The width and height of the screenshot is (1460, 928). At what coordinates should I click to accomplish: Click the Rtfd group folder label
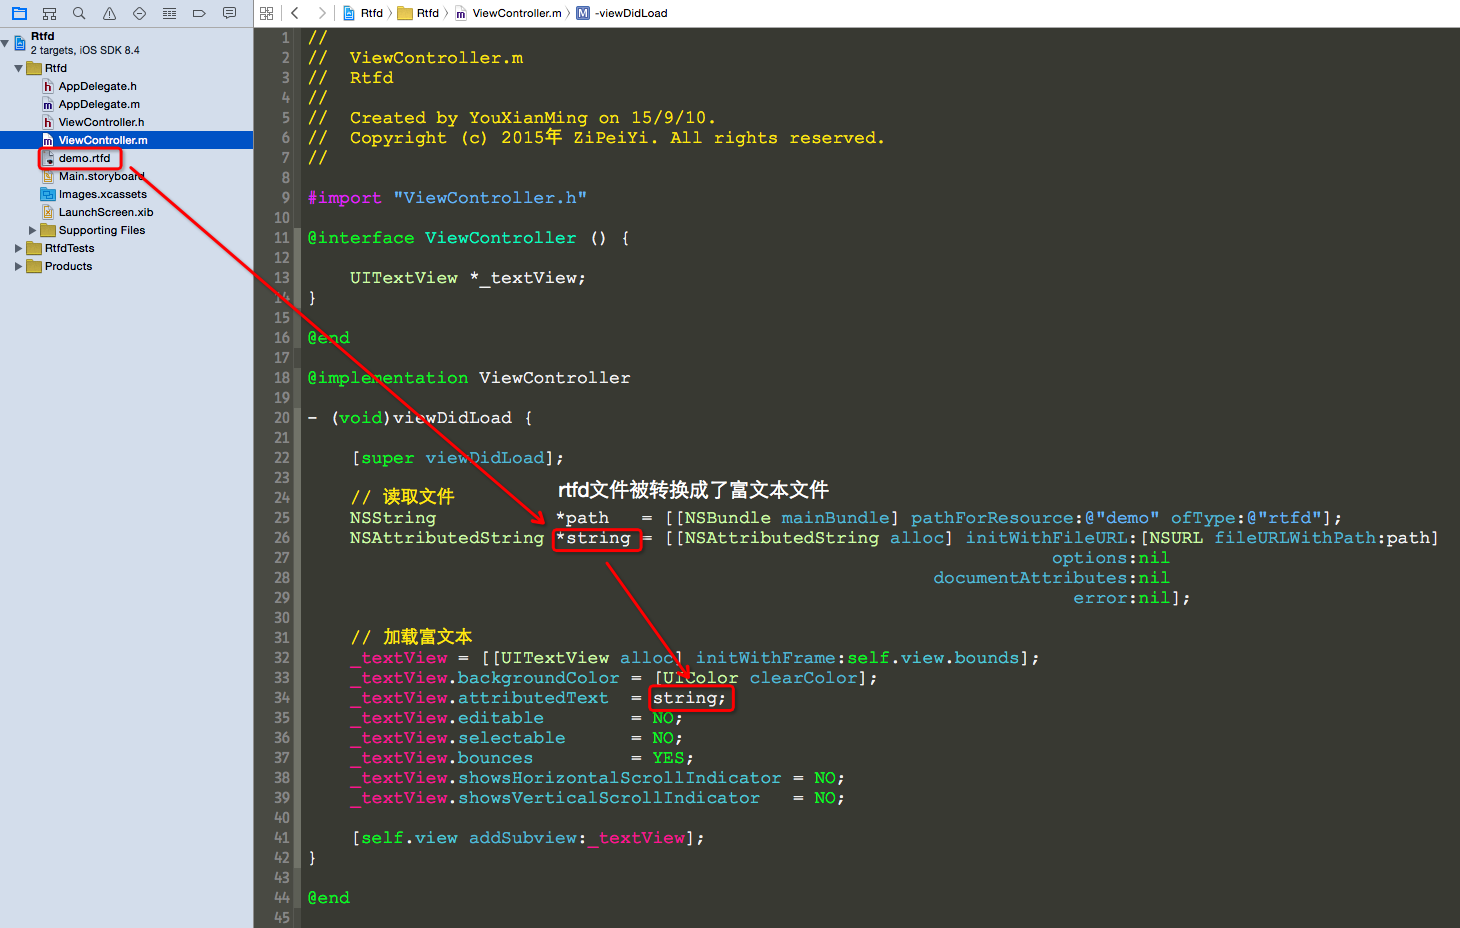click(56, 68)
